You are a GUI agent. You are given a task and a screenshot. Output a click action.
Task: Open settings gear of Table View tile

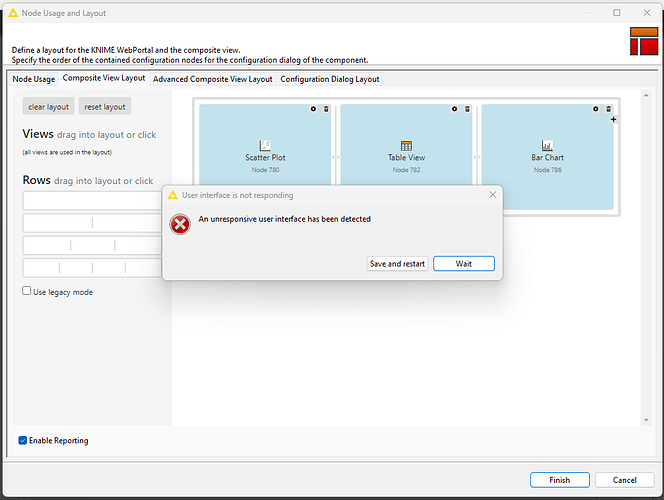point(454,109)
